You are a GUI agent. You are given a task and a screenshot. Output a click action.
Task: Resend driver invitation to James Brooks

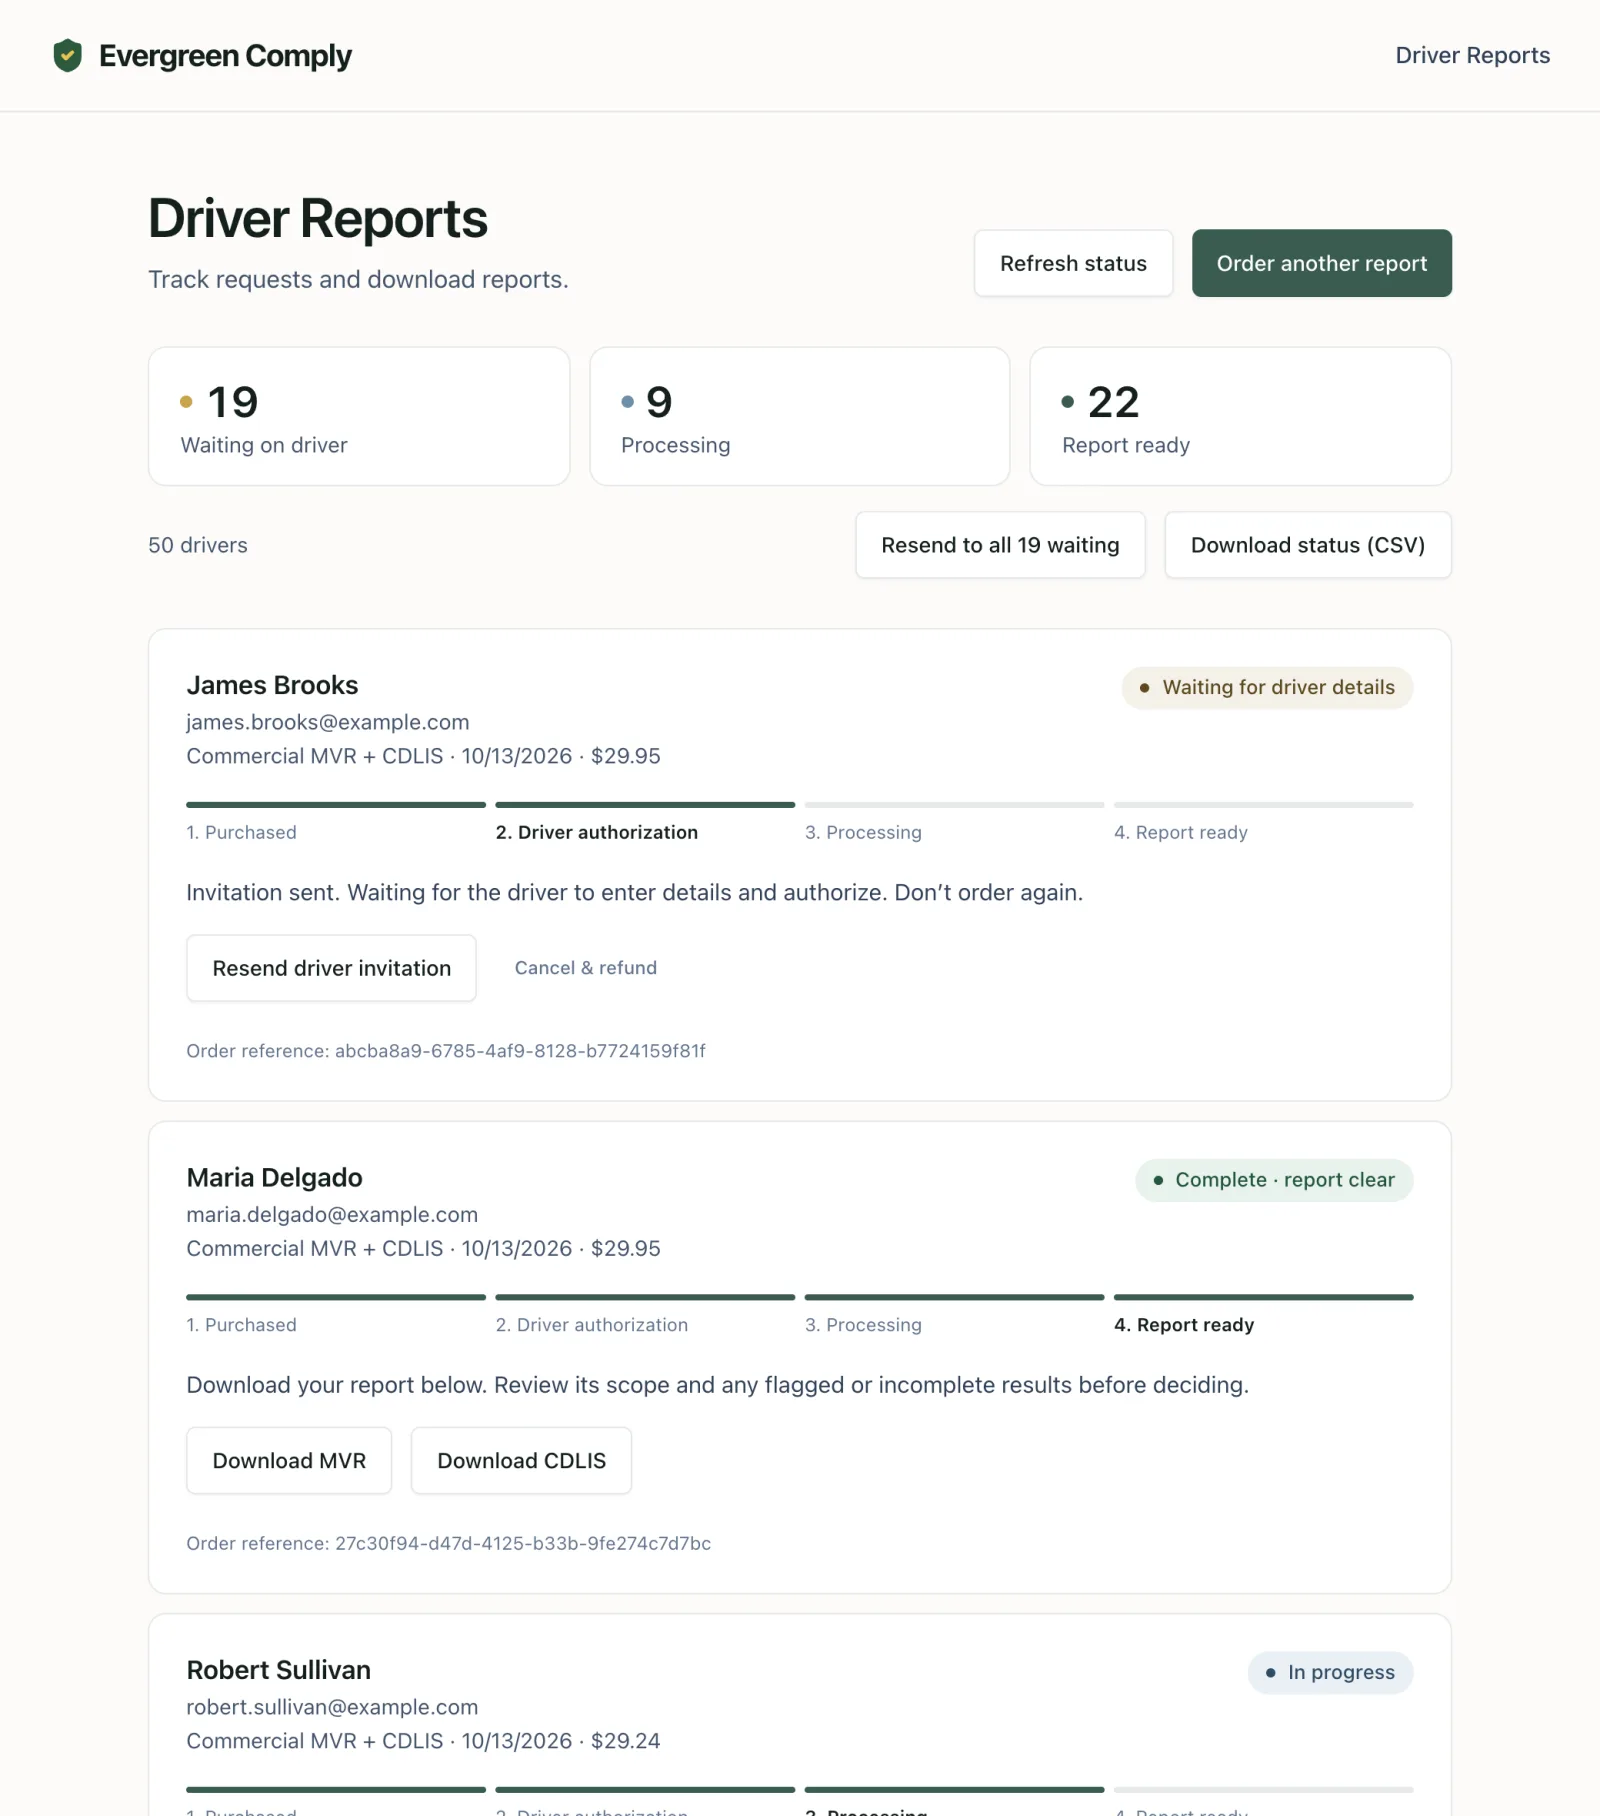(331, 968)
